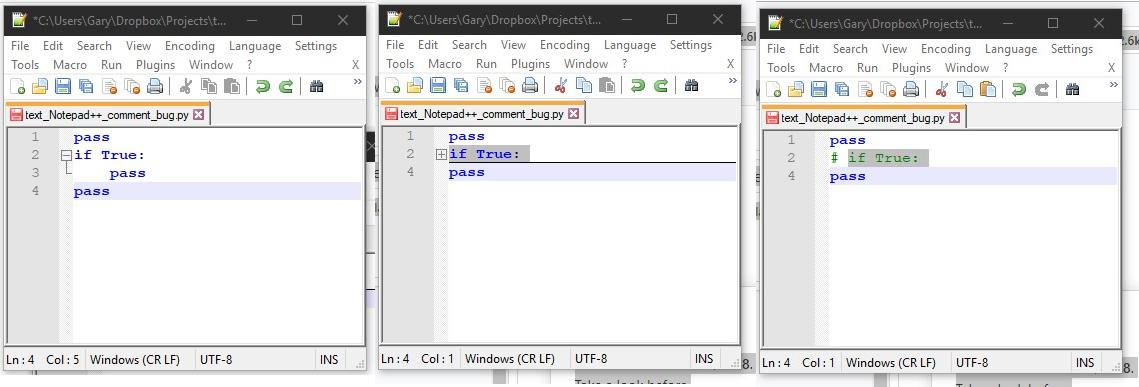Close the comment_bug.py tab in the middle window

573,113
